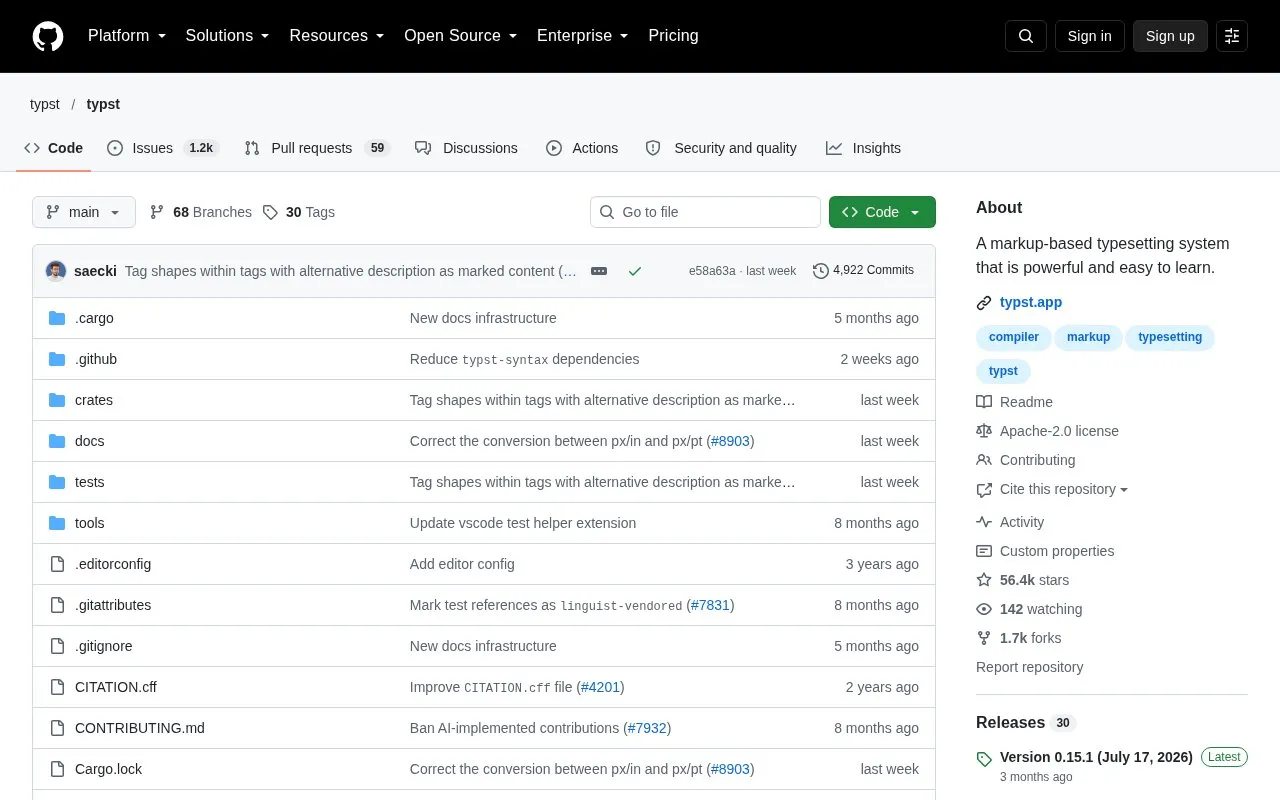Click the watching eye icon

point(984,609)
